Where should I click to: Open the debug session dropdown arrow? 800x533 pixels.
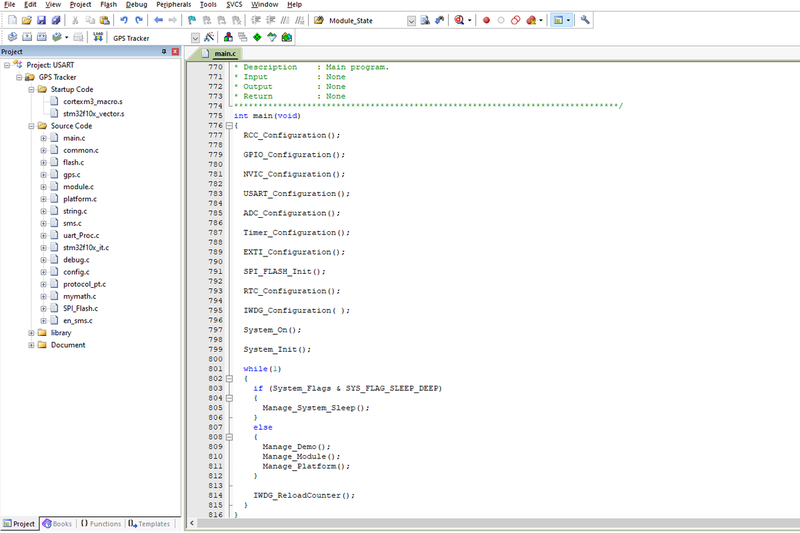tap(469, 21)
